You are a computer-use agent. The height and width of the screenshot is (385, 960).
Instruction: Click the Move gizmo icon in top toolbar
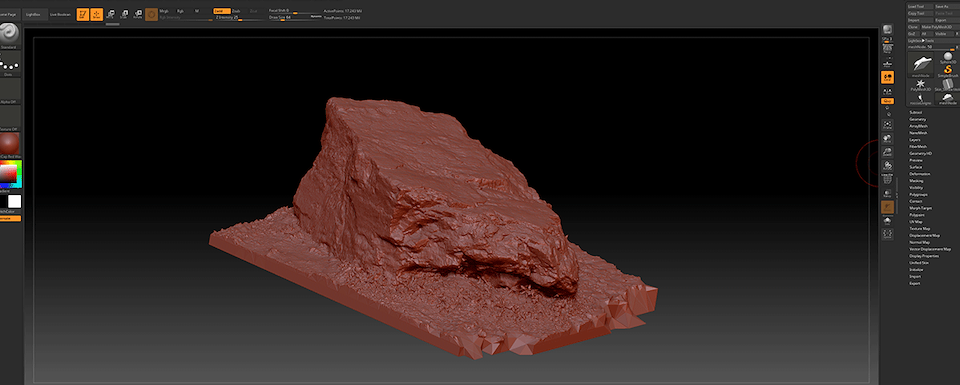point(110,13)
